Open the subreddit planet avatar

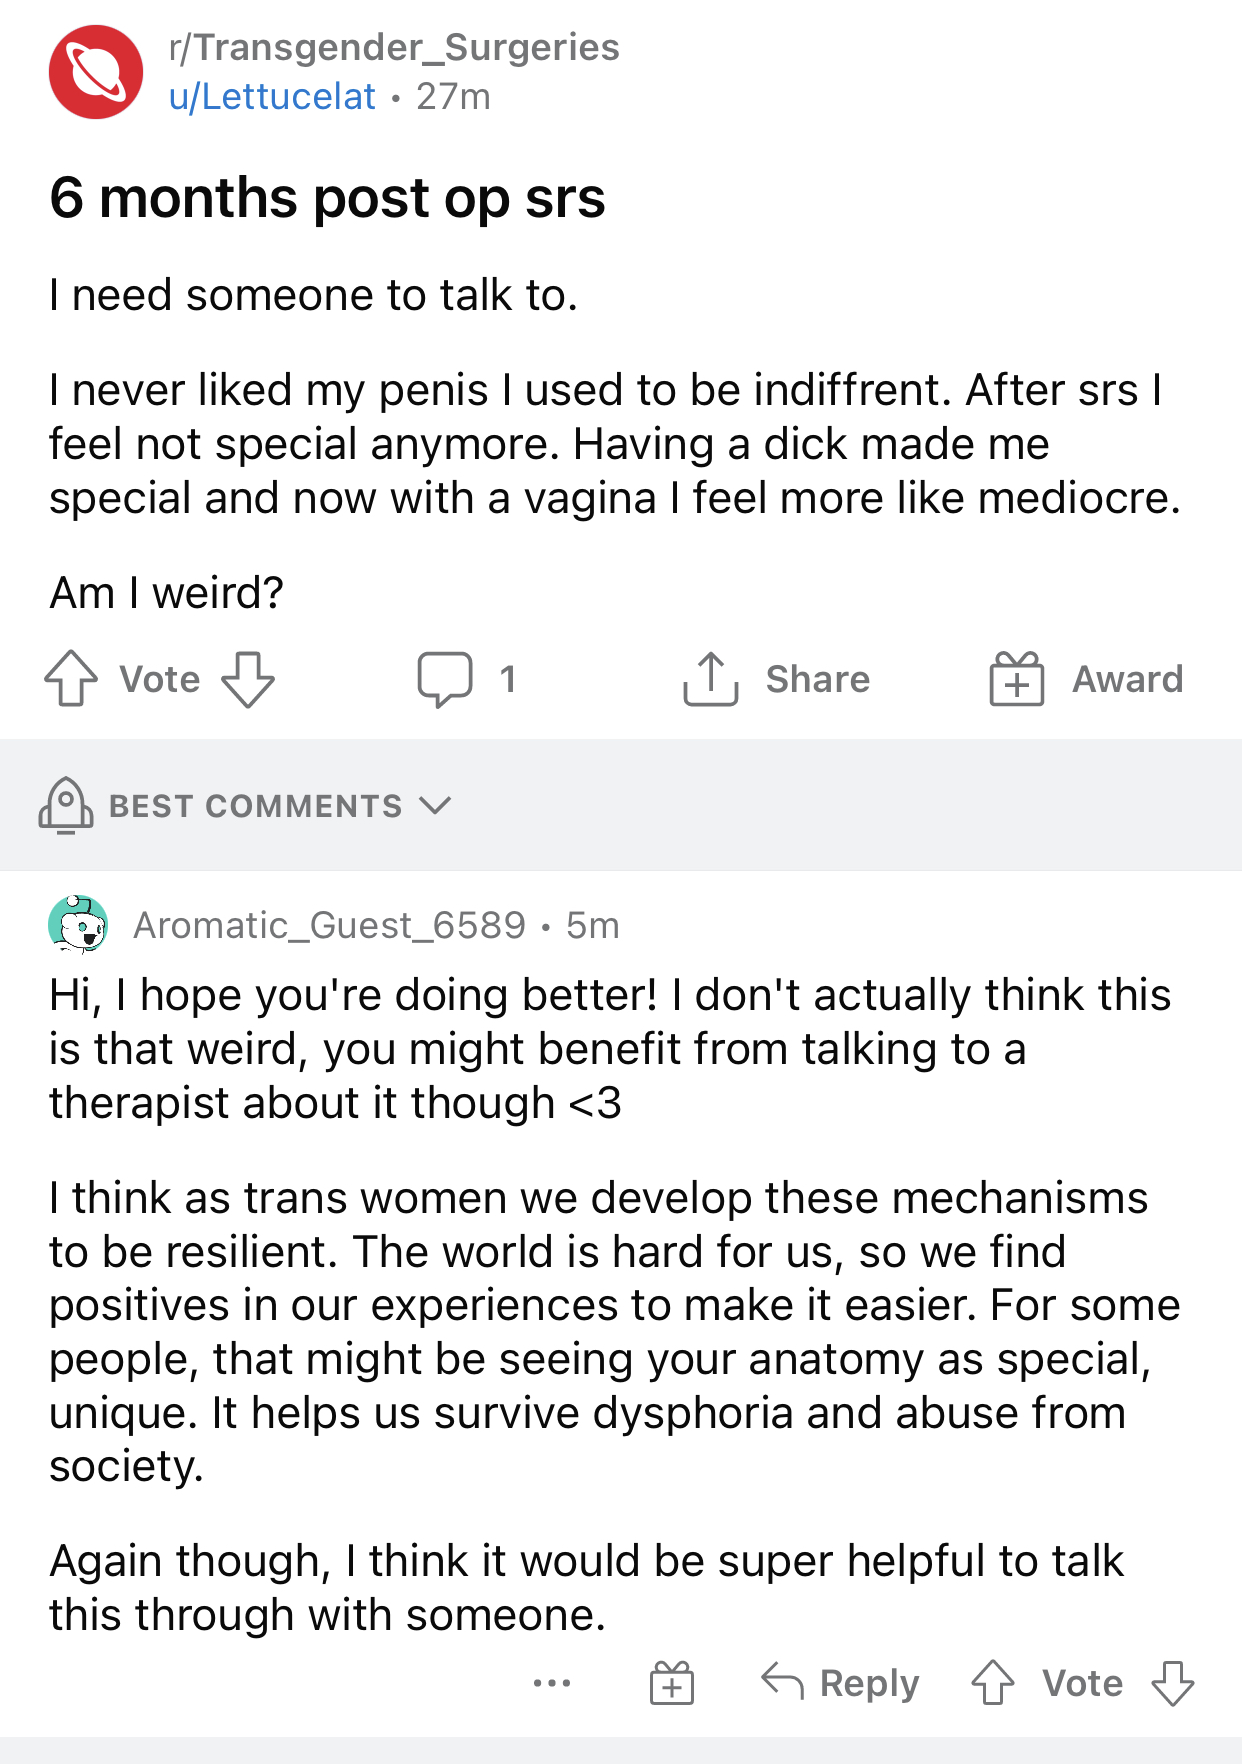(96, 72)
